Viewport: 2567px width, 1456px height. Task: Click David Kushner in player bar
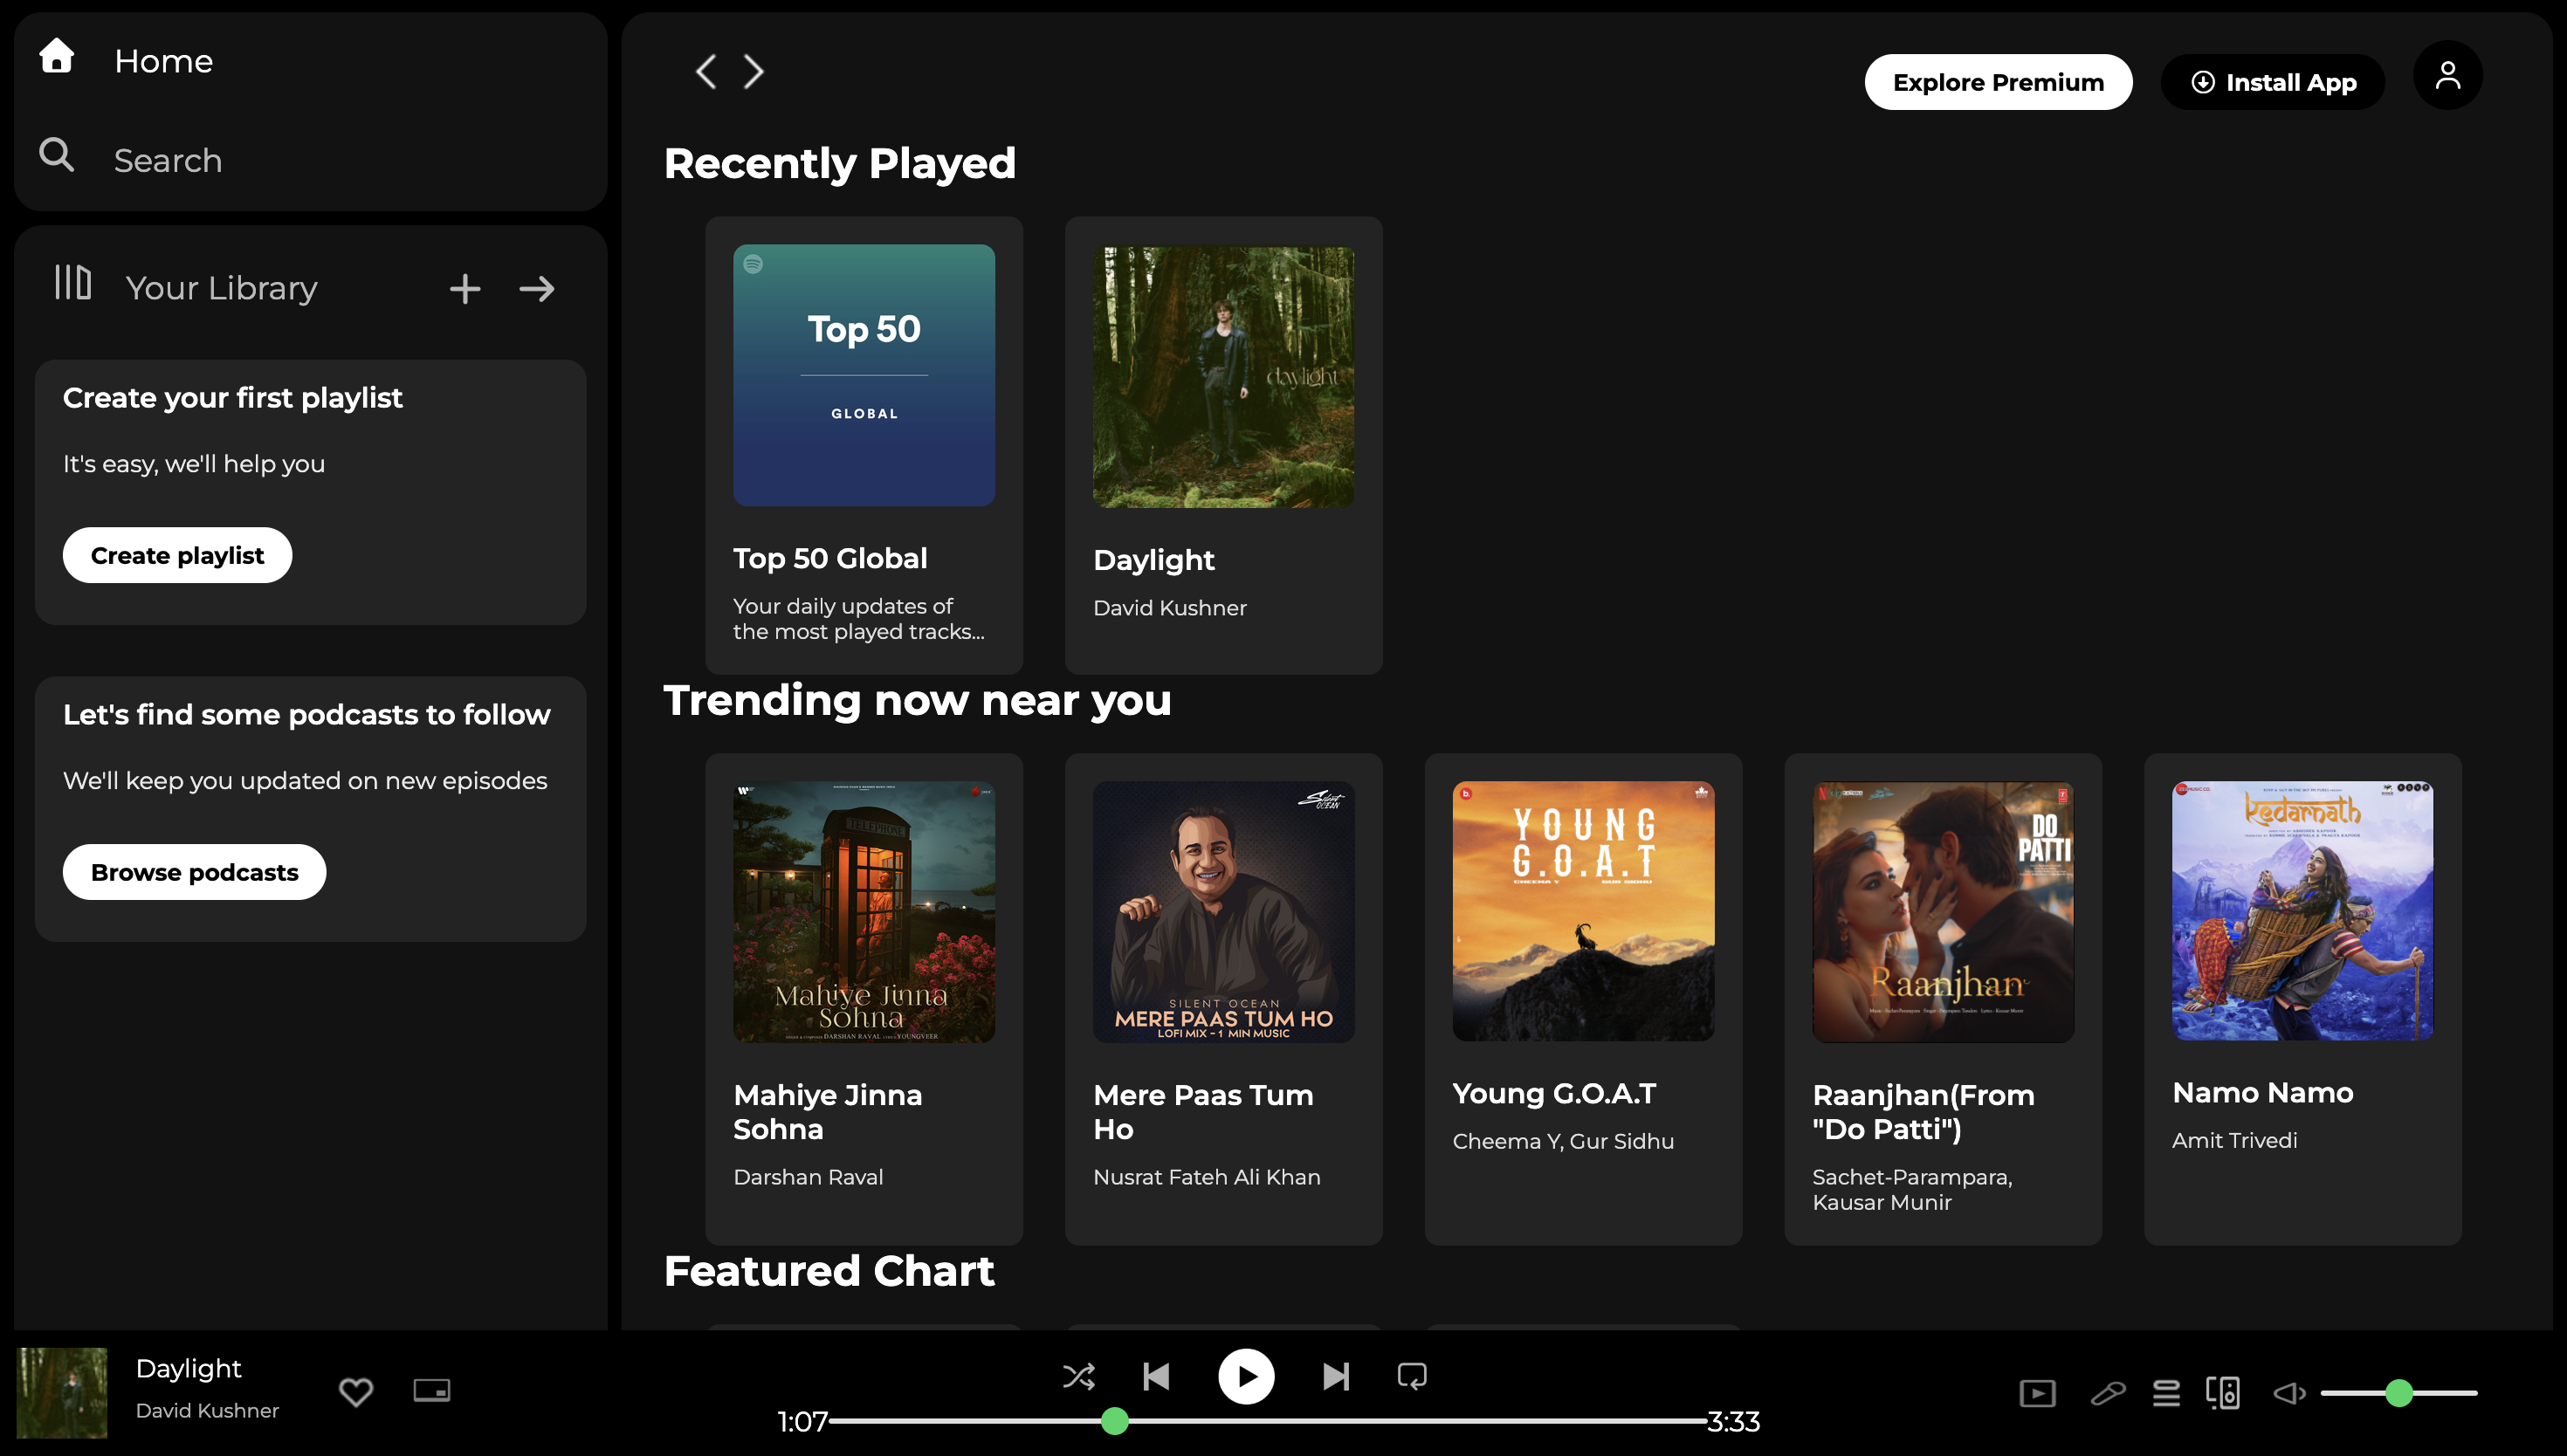(x=207, y=1411)
